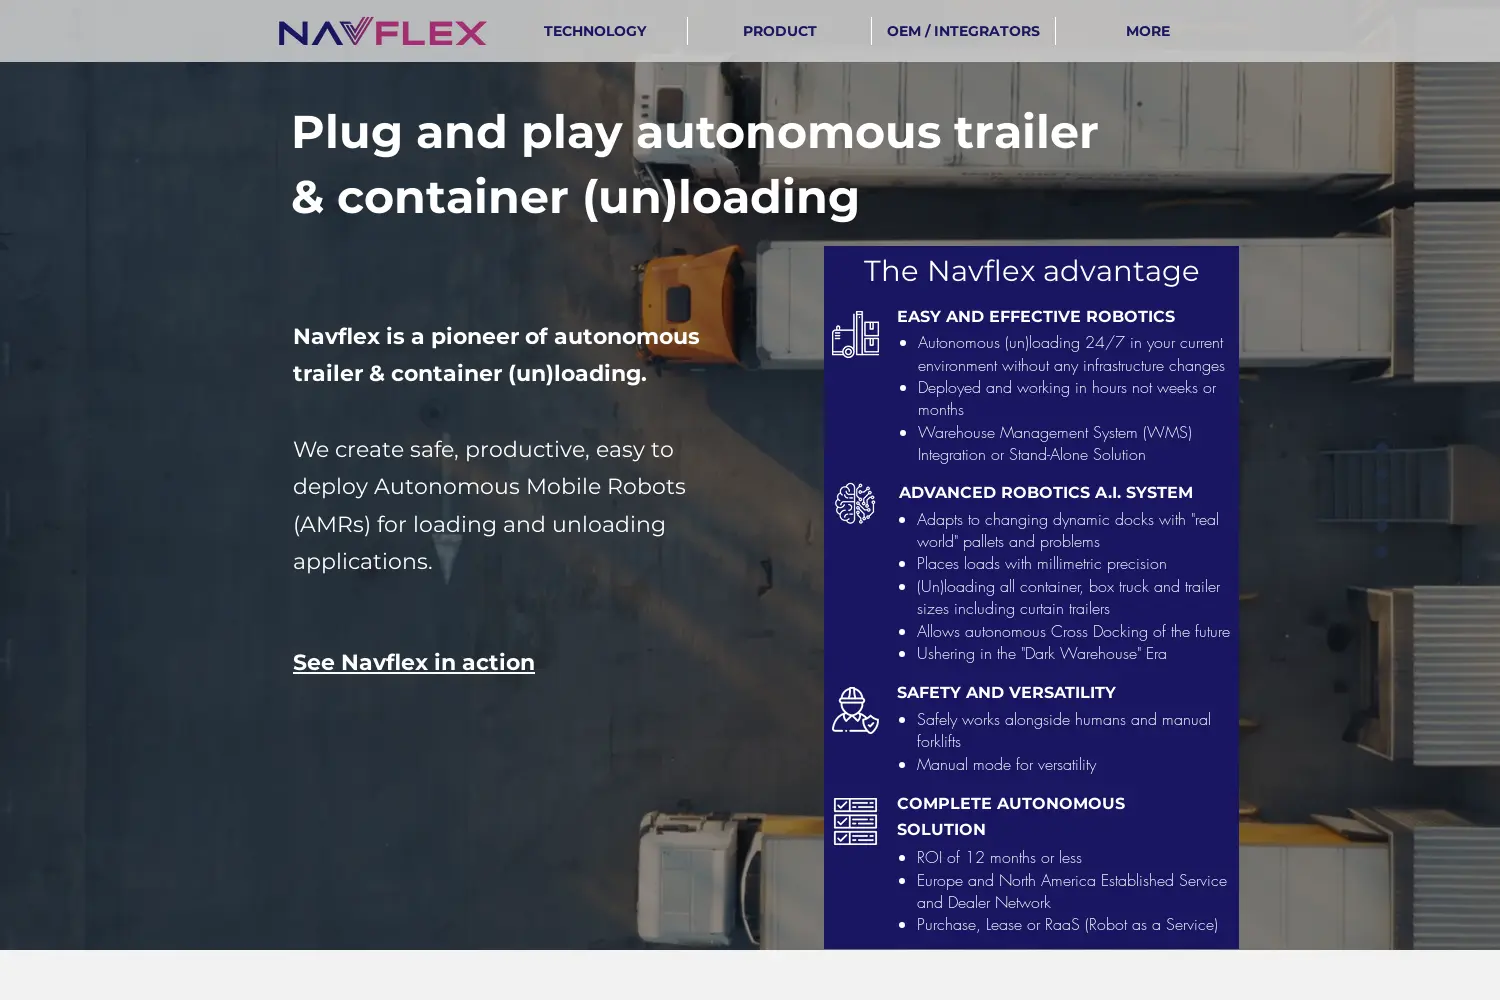Click Europe and North America Service bullet
The height and width of the screenshot is (1000, 1500).
tap(1072, 891)
